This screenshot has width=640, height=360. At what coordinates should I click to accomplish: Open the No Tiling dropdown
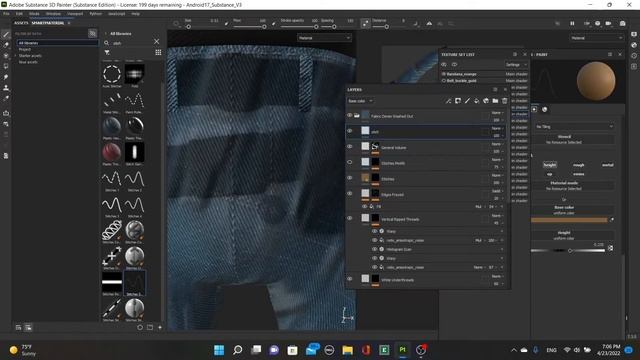click(574, 127)
